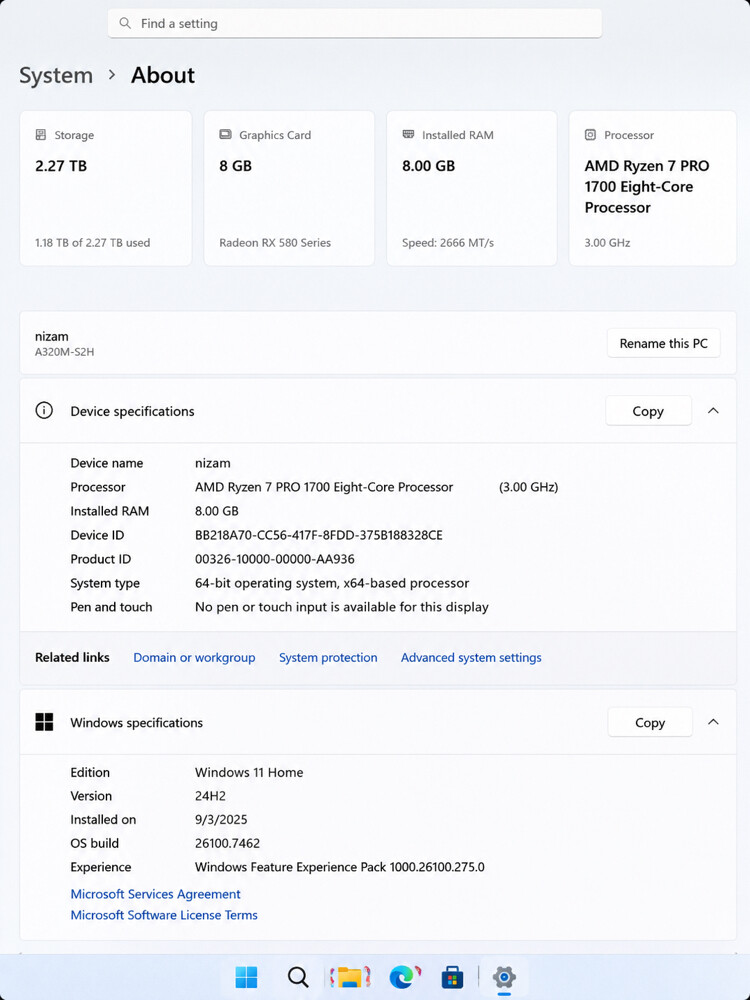Click the Product ID value 00326-10000-00000-AA936
The image size is (750, 1000).
[x=274, y=559]
